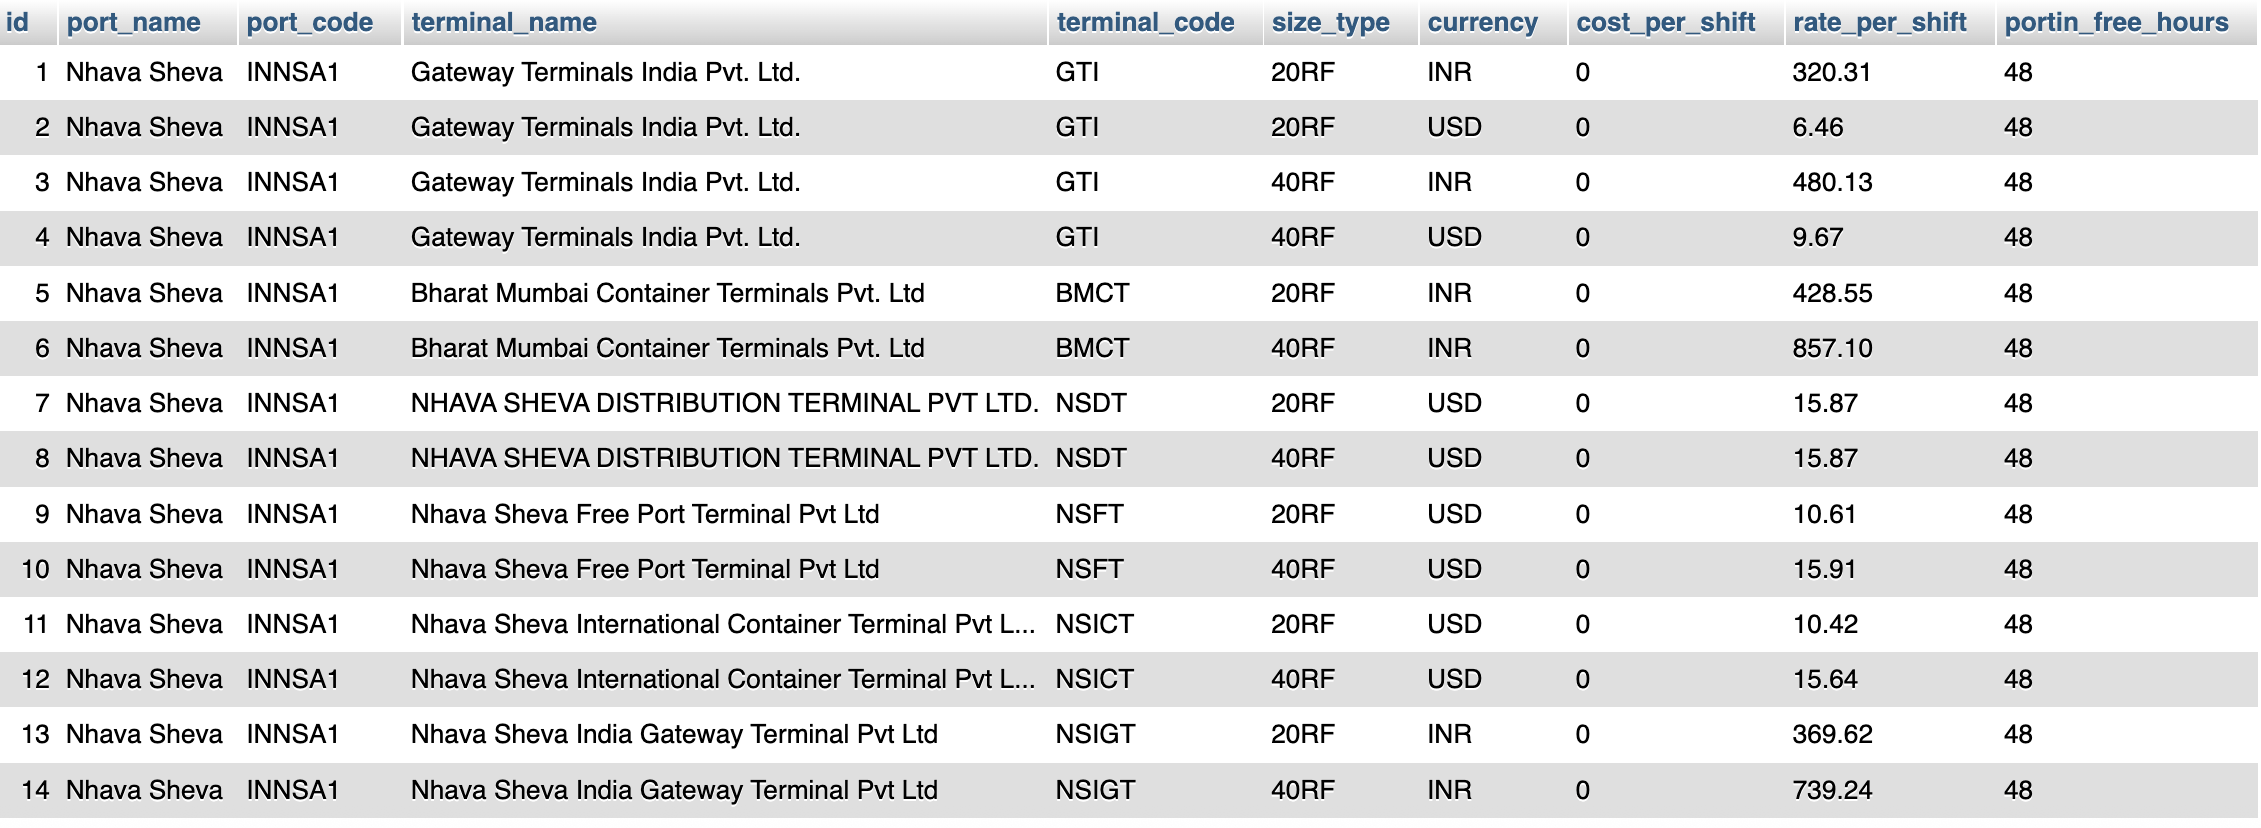The width and height of the screenshot is (2261, 828).
Task: Select the truncated terminal name in row 11
Action: pos(722,624)
